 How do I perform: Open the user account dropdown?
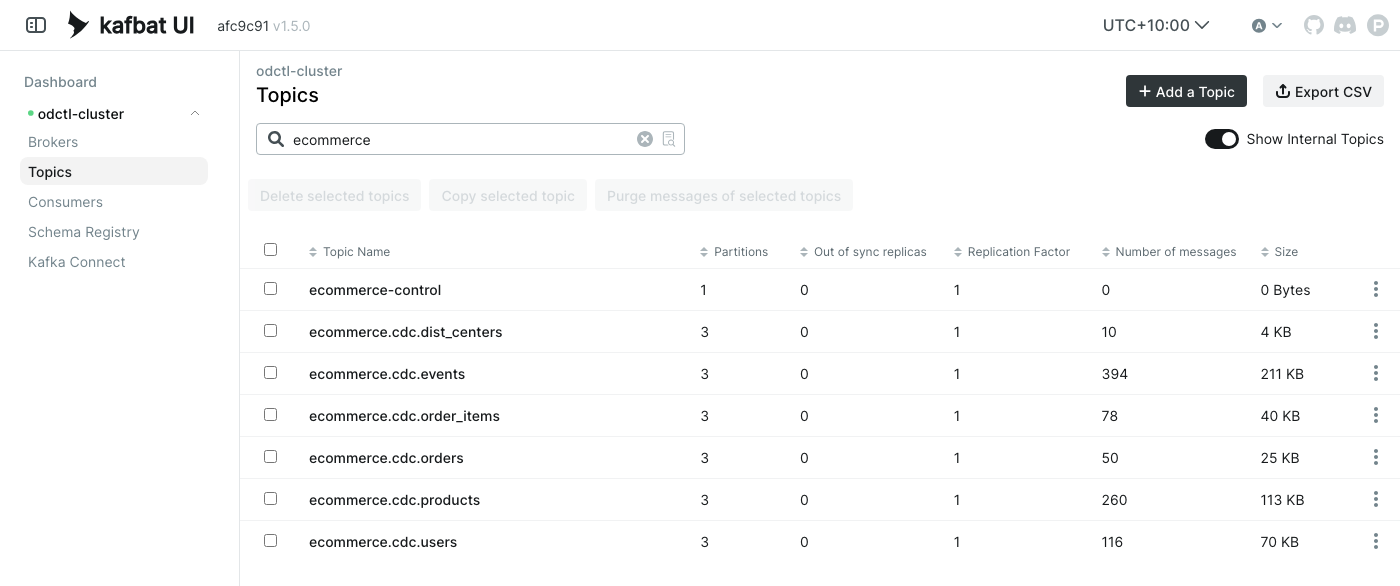1267,25
